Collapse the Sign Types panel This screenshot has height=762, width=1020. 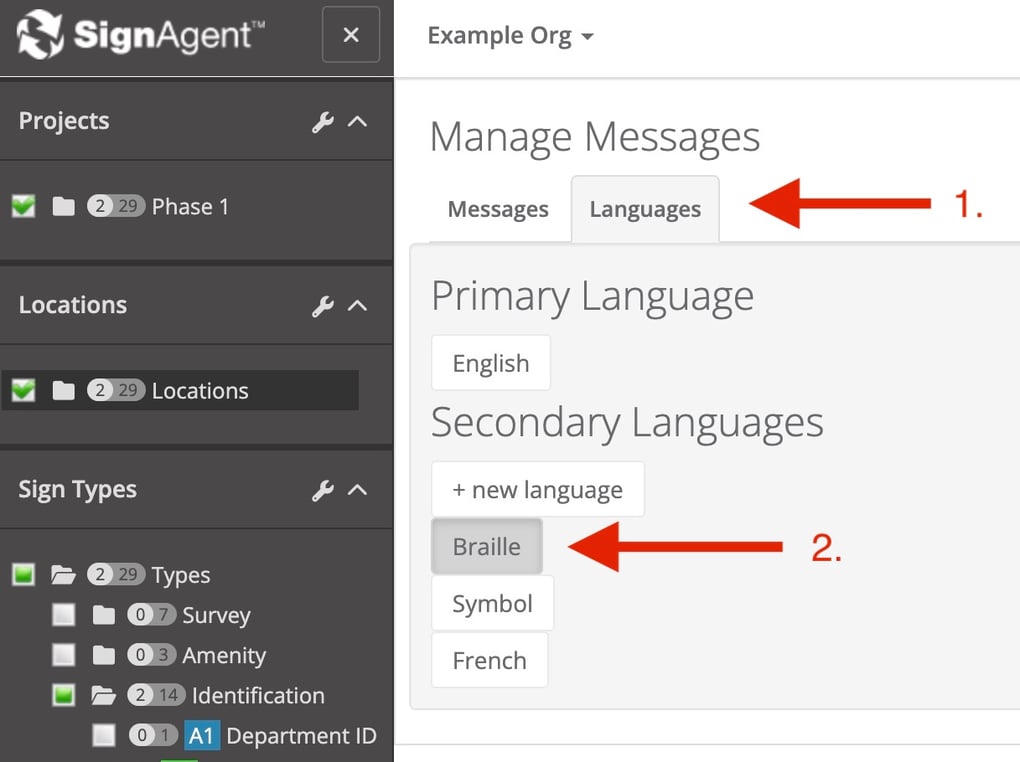pyautogui.click(x=357, y=490)
